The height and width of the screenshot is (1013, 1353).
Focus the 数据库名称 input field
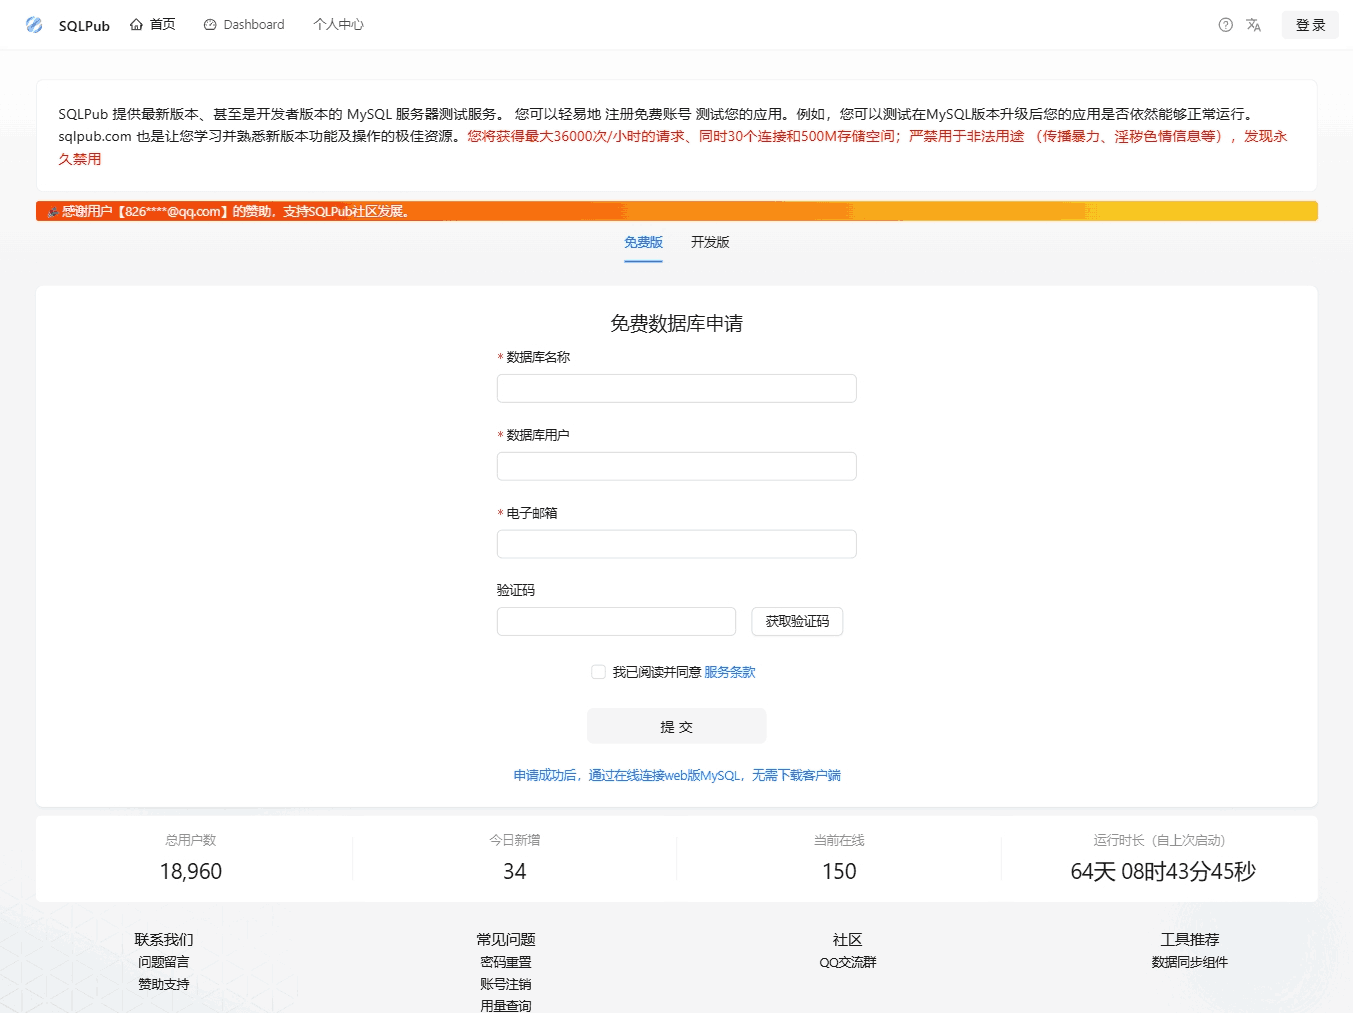pyautogui.click(x=676, y=388)
